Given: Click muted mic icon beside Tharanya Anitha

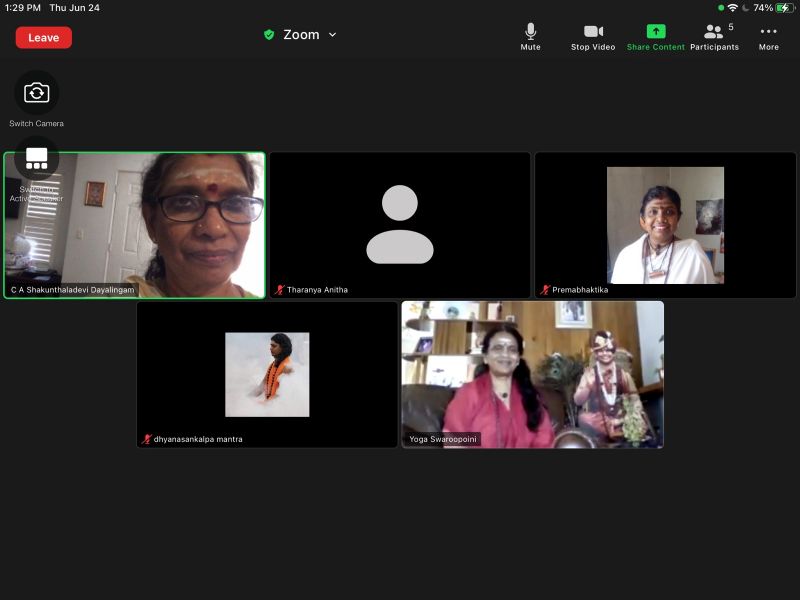Looking at the screenshot, I should click(280, 290).
